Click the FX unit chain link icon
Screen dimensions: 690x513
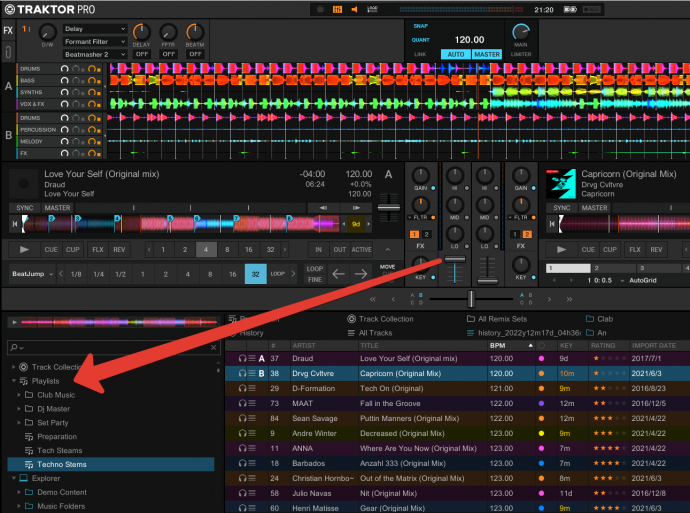click(x=8, y=52)
